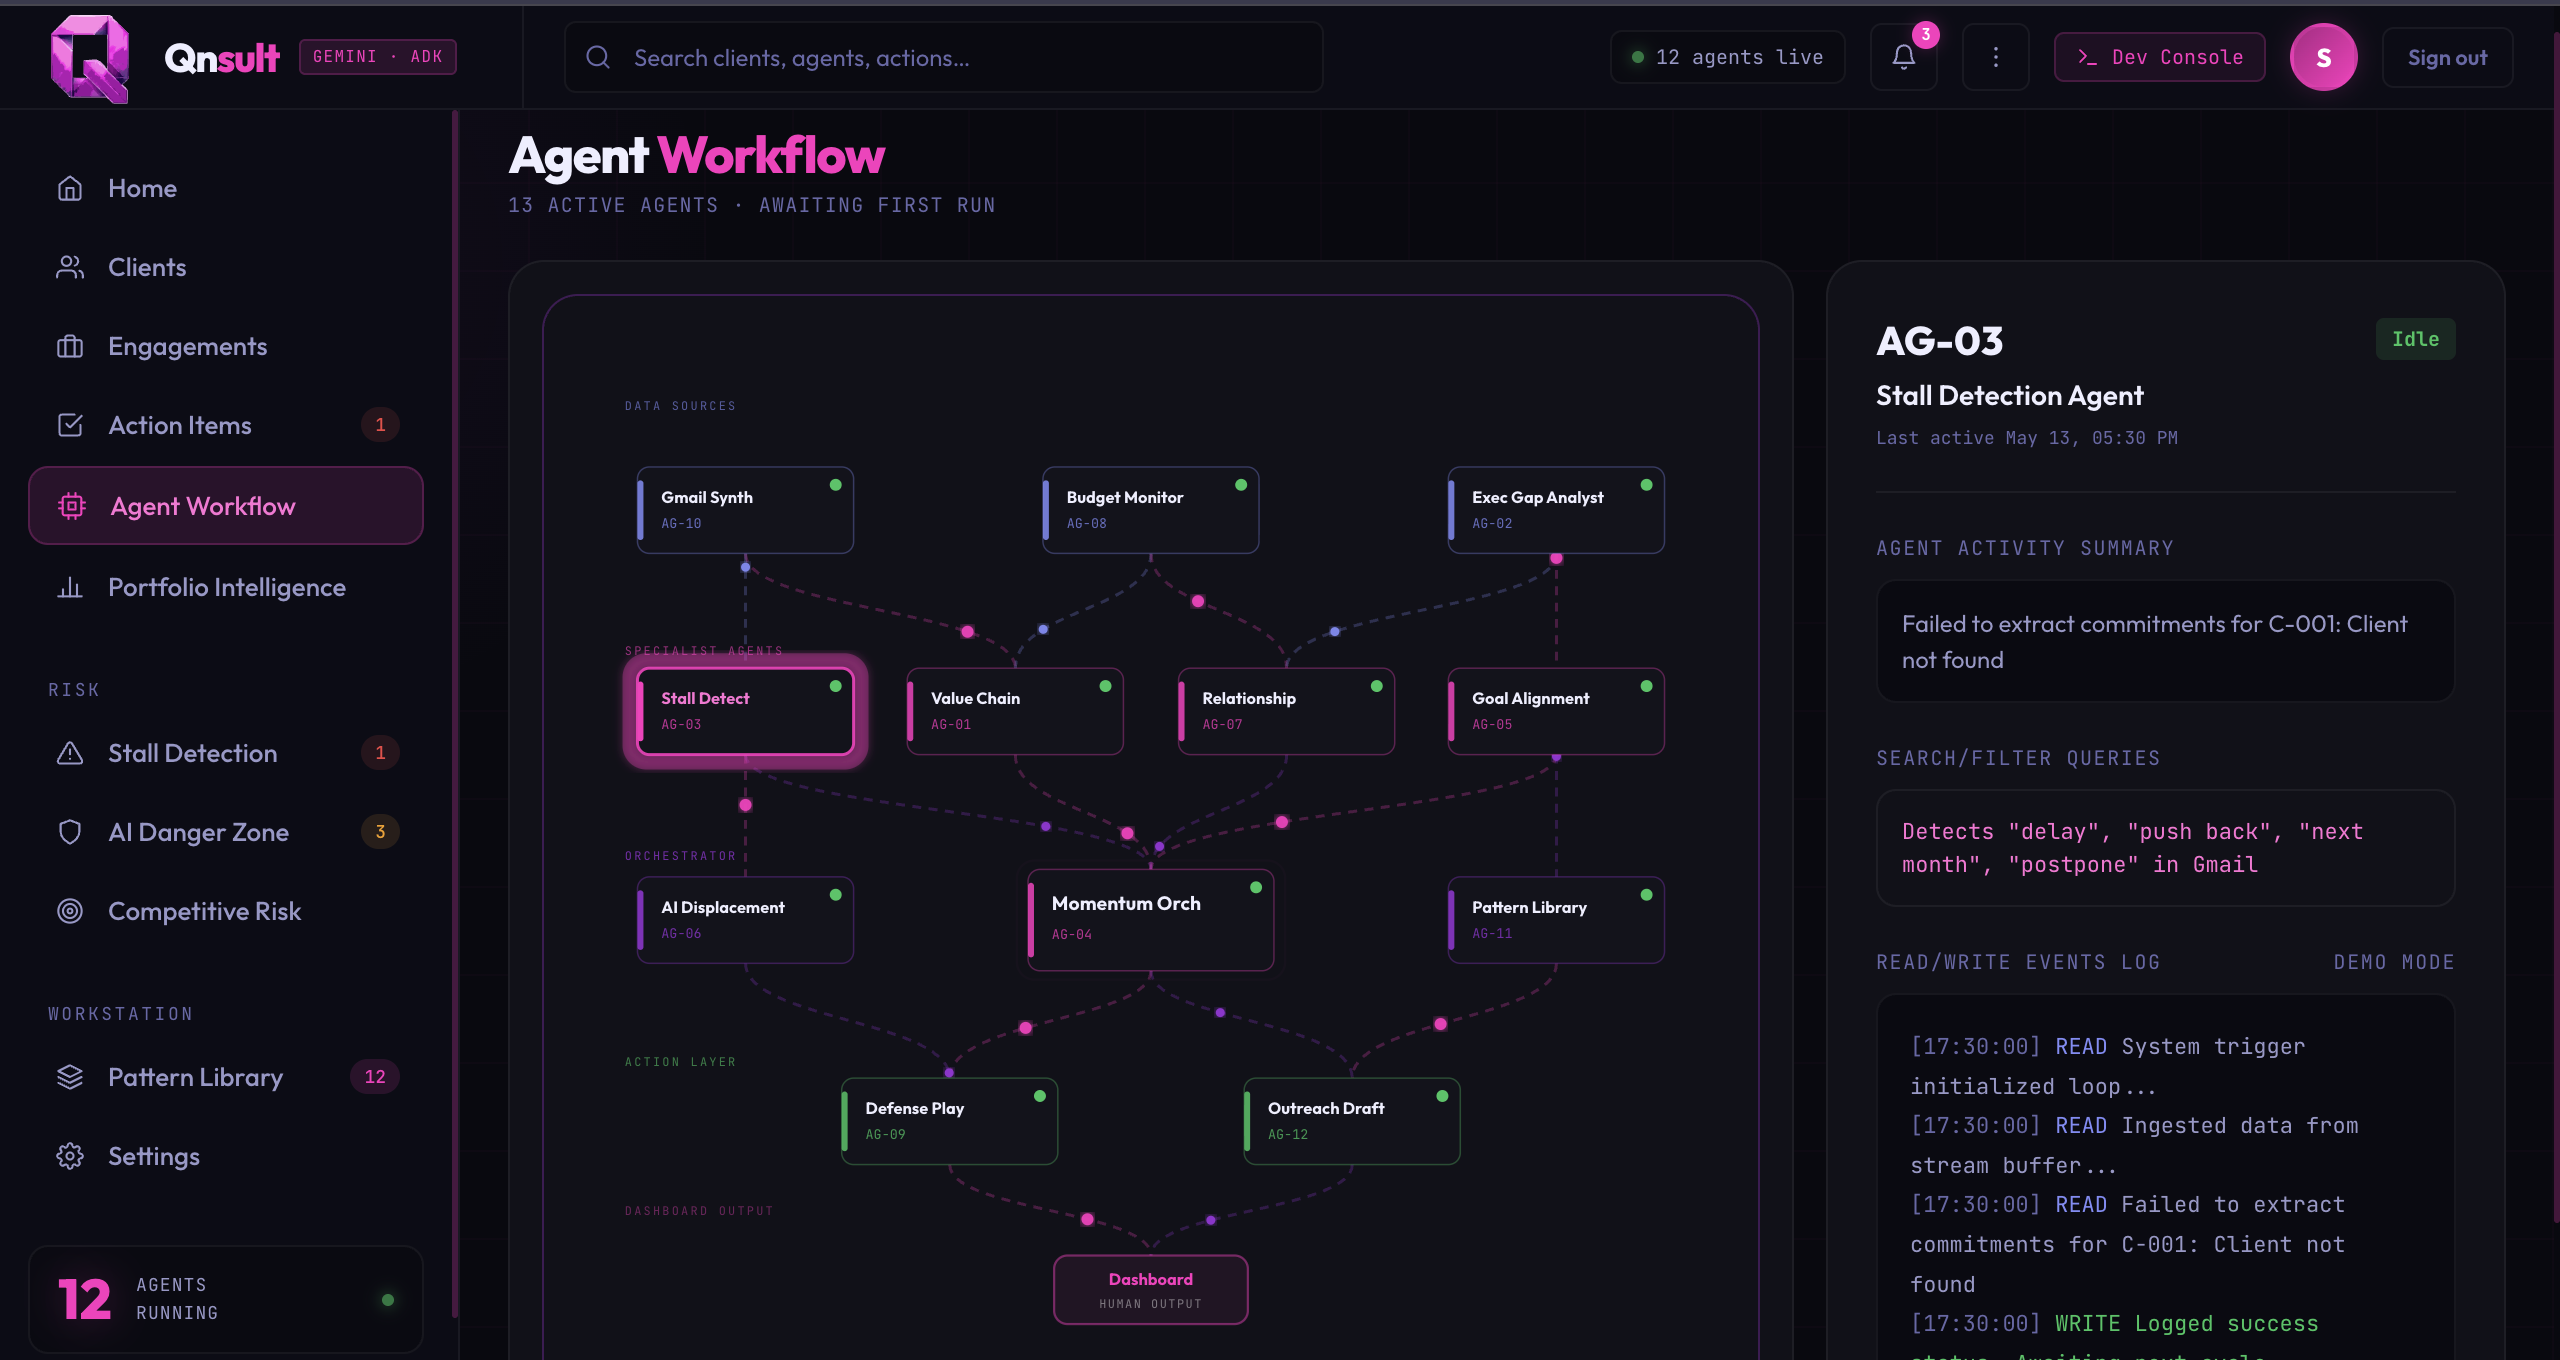2560x1360 pixels.
Task: Navigate to Stall Detection
Action: (x=226, y=753)
